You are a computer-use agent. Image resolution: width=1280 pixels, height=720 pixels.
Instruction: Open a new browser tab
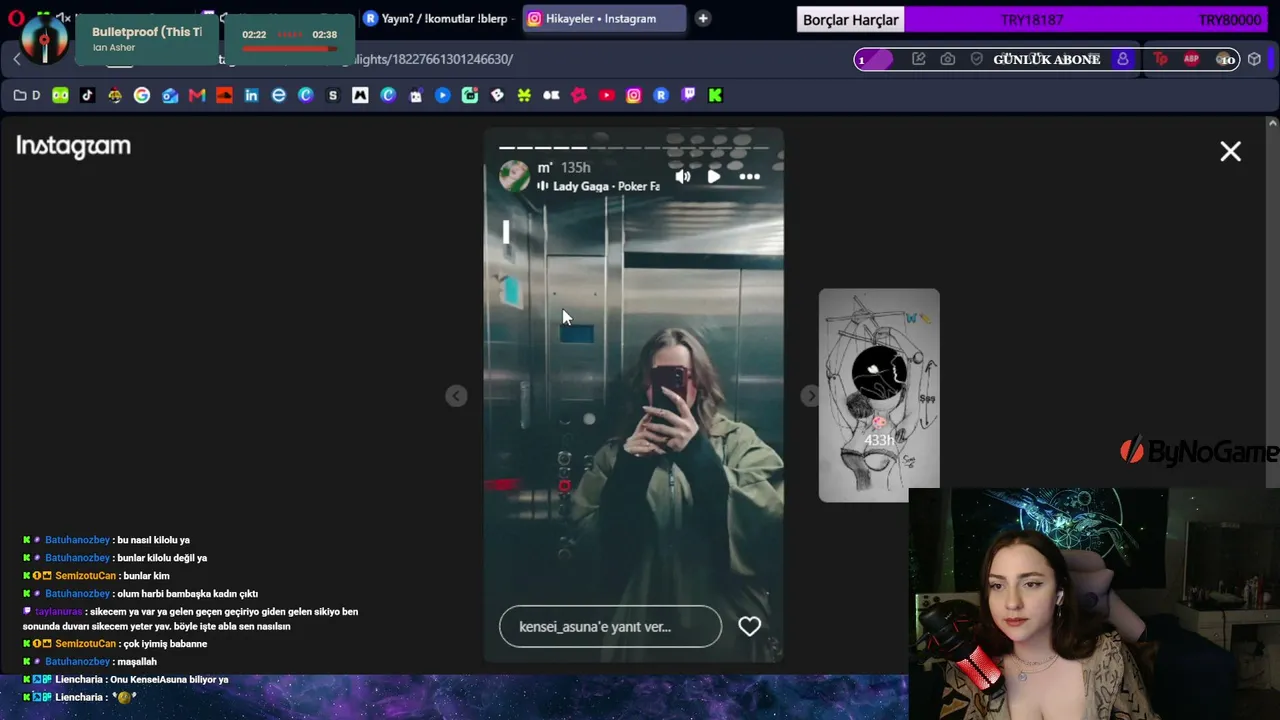point(703,18)
